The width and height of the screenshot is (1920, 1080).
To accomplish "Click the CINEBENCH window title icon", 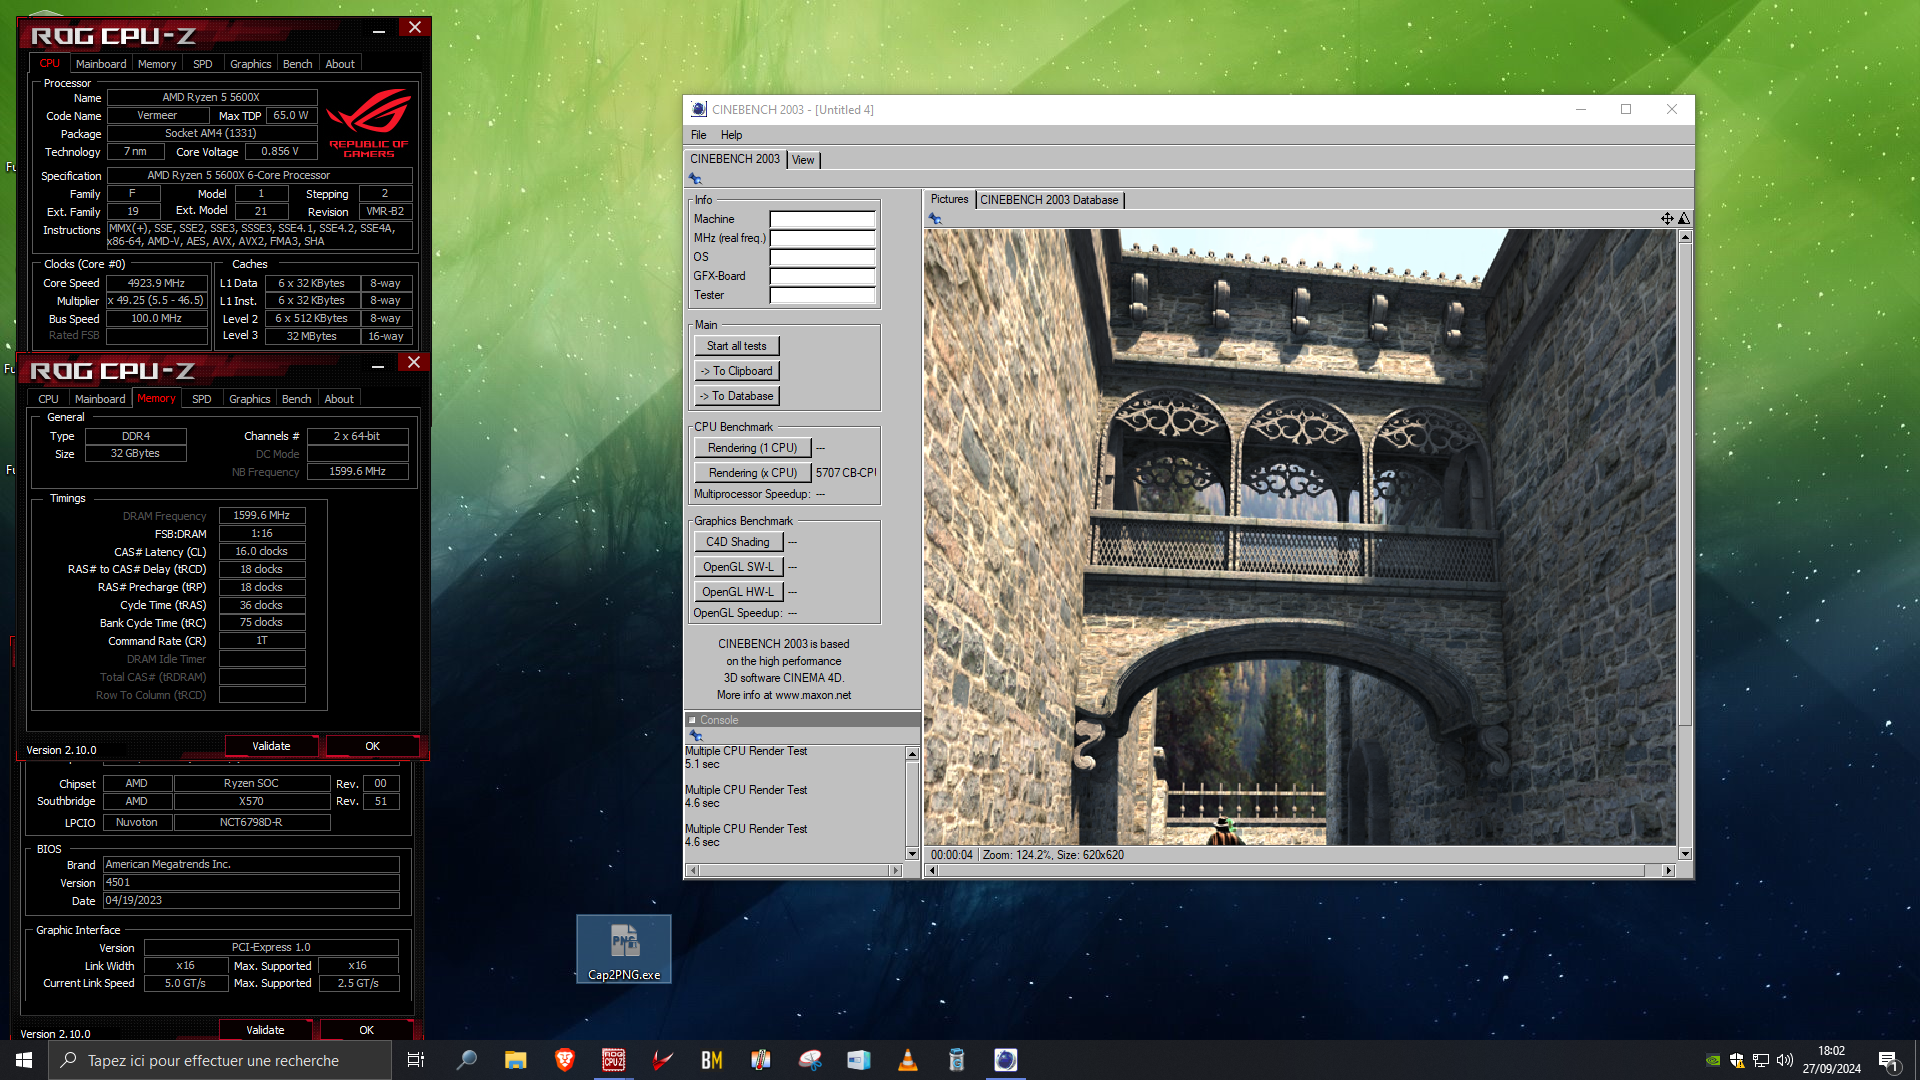I will [x=699, y=109].
